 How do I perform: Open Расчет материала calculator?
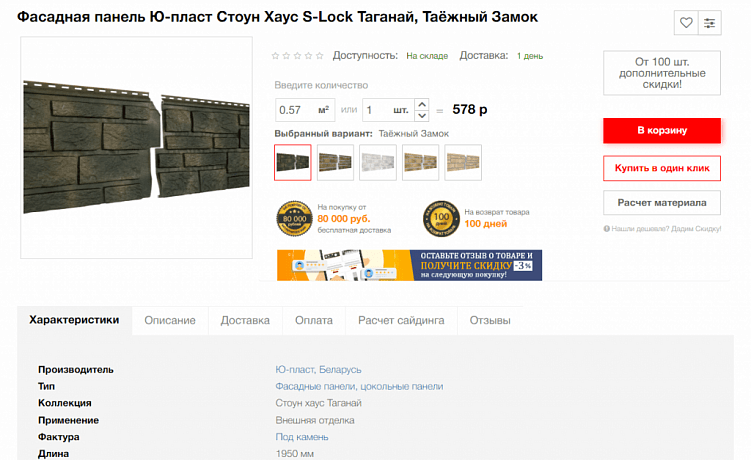662,203
